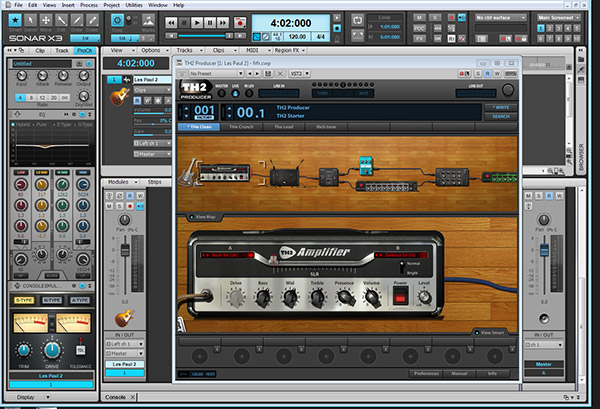Click the SEARCH button in TH2
Screen dimensions: 600x409
pos(501,116)
